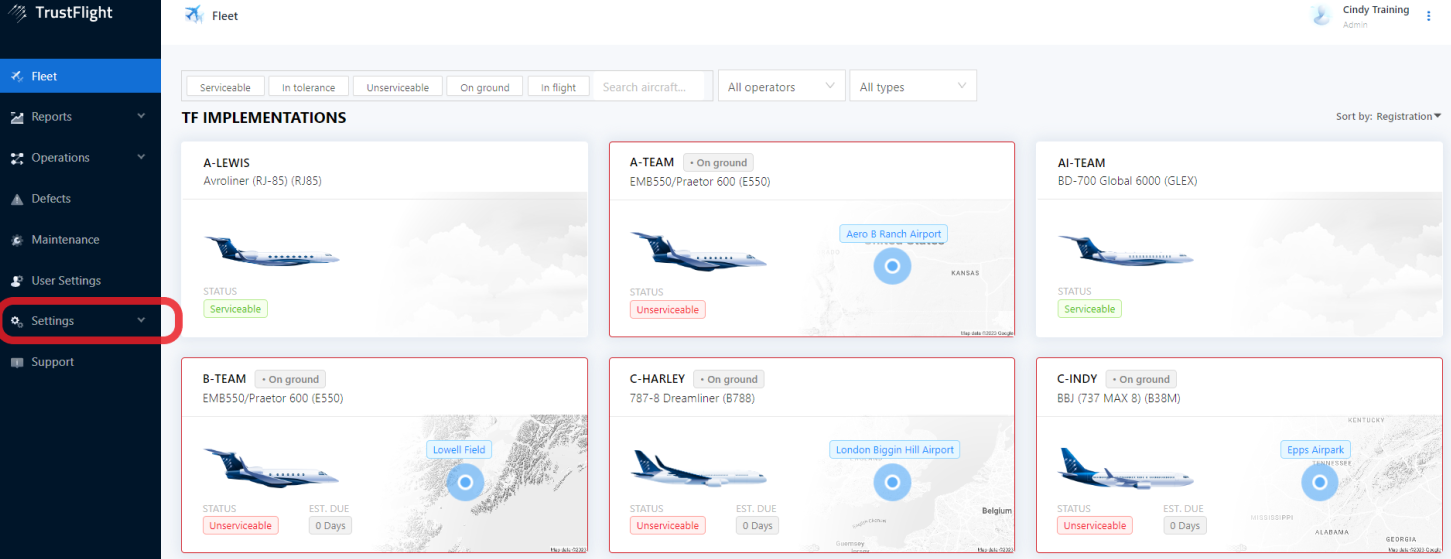Click the Epps Airpark location label
The height and width of the screenshot is (559, 1451).
pyautogui.click(x=1315, y=450)
